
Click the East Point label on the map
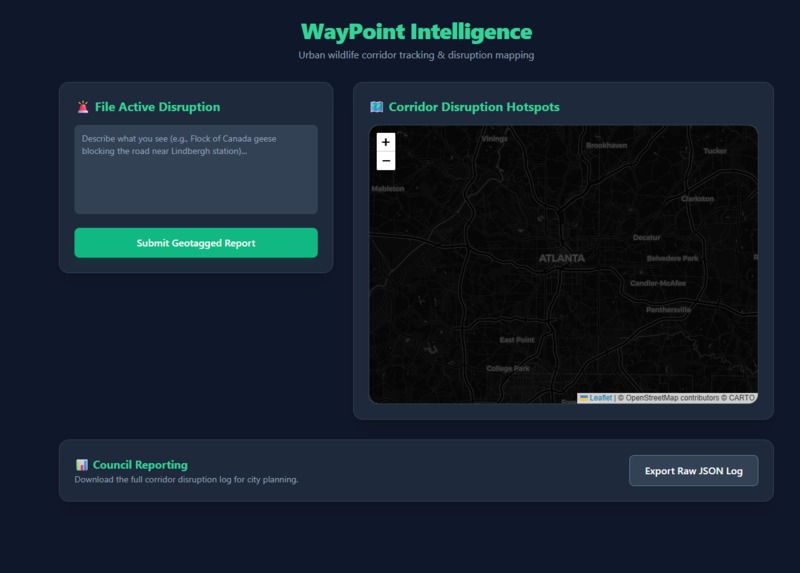(517, 339)
